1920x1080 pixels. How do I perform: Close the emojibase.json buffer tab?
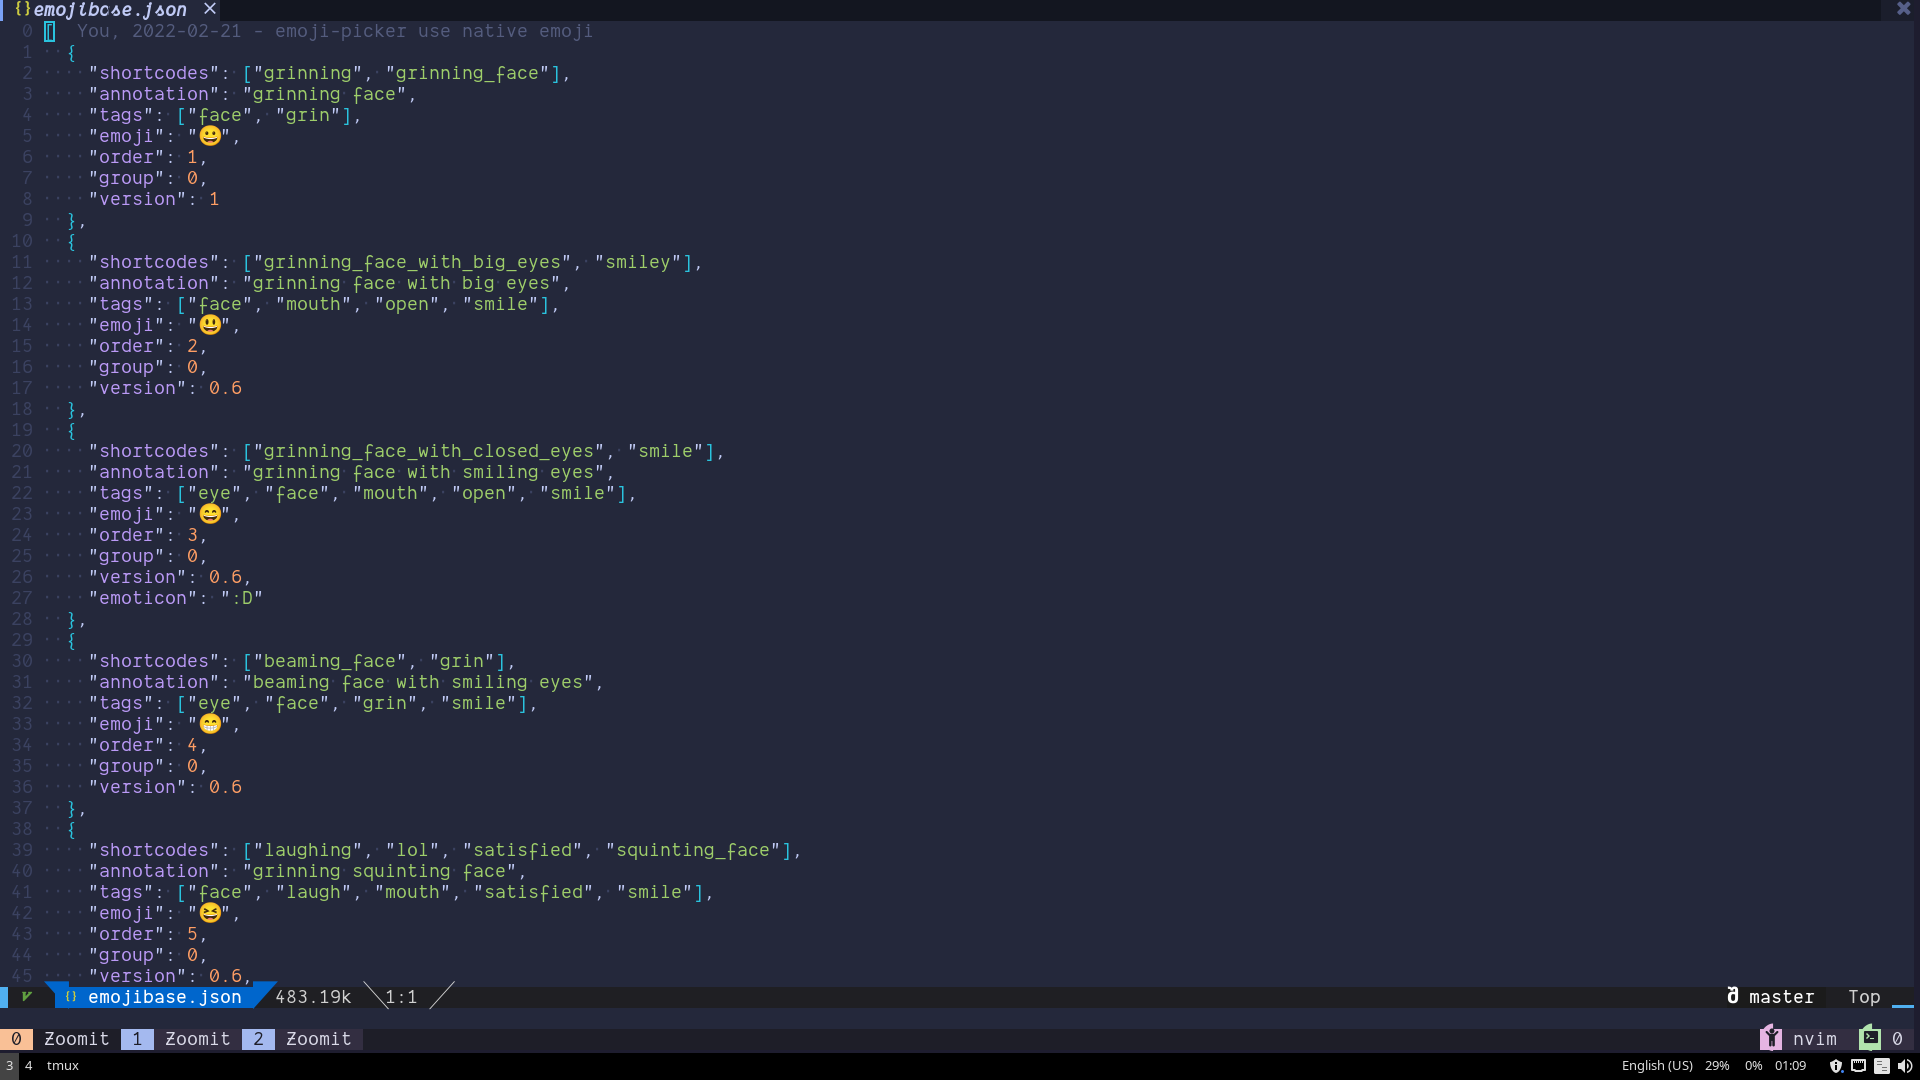coord(210,9)
